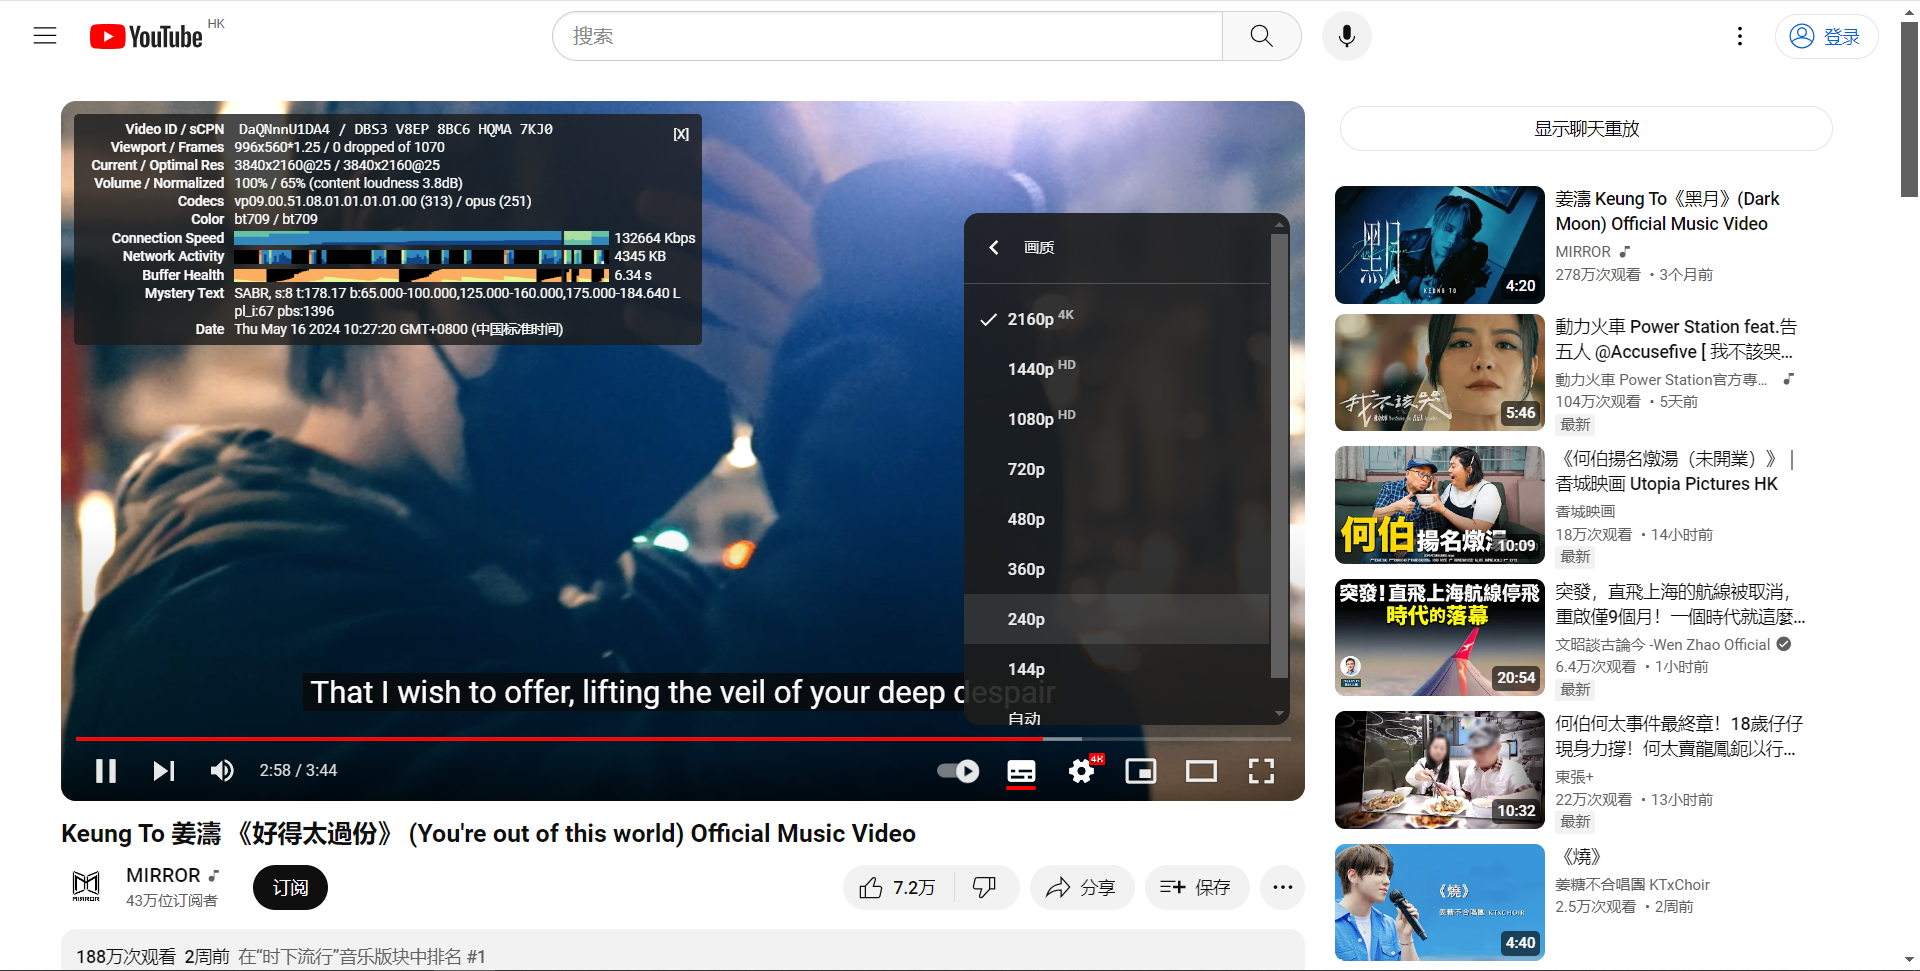
Task: Pause the video
Action: [106, 771]
